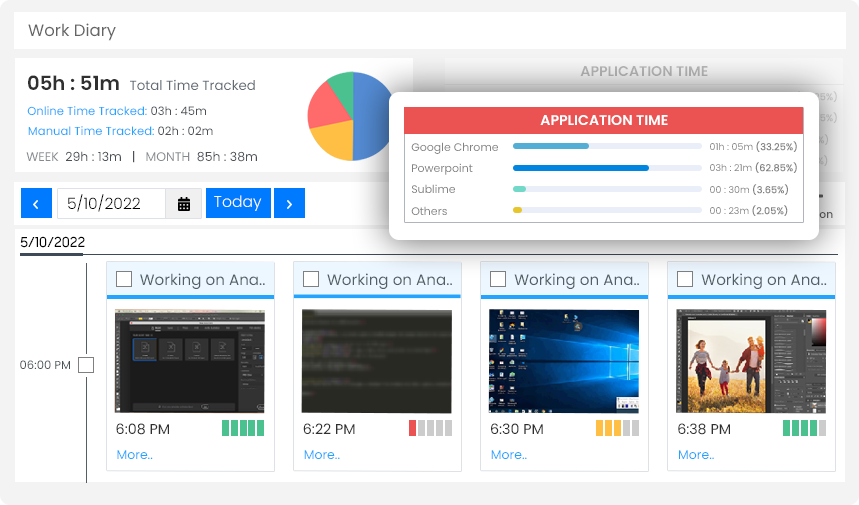Screen dimensions: 859x505
Task: Click red activity bars under 6:22 PM
Action: click(430, 428)
